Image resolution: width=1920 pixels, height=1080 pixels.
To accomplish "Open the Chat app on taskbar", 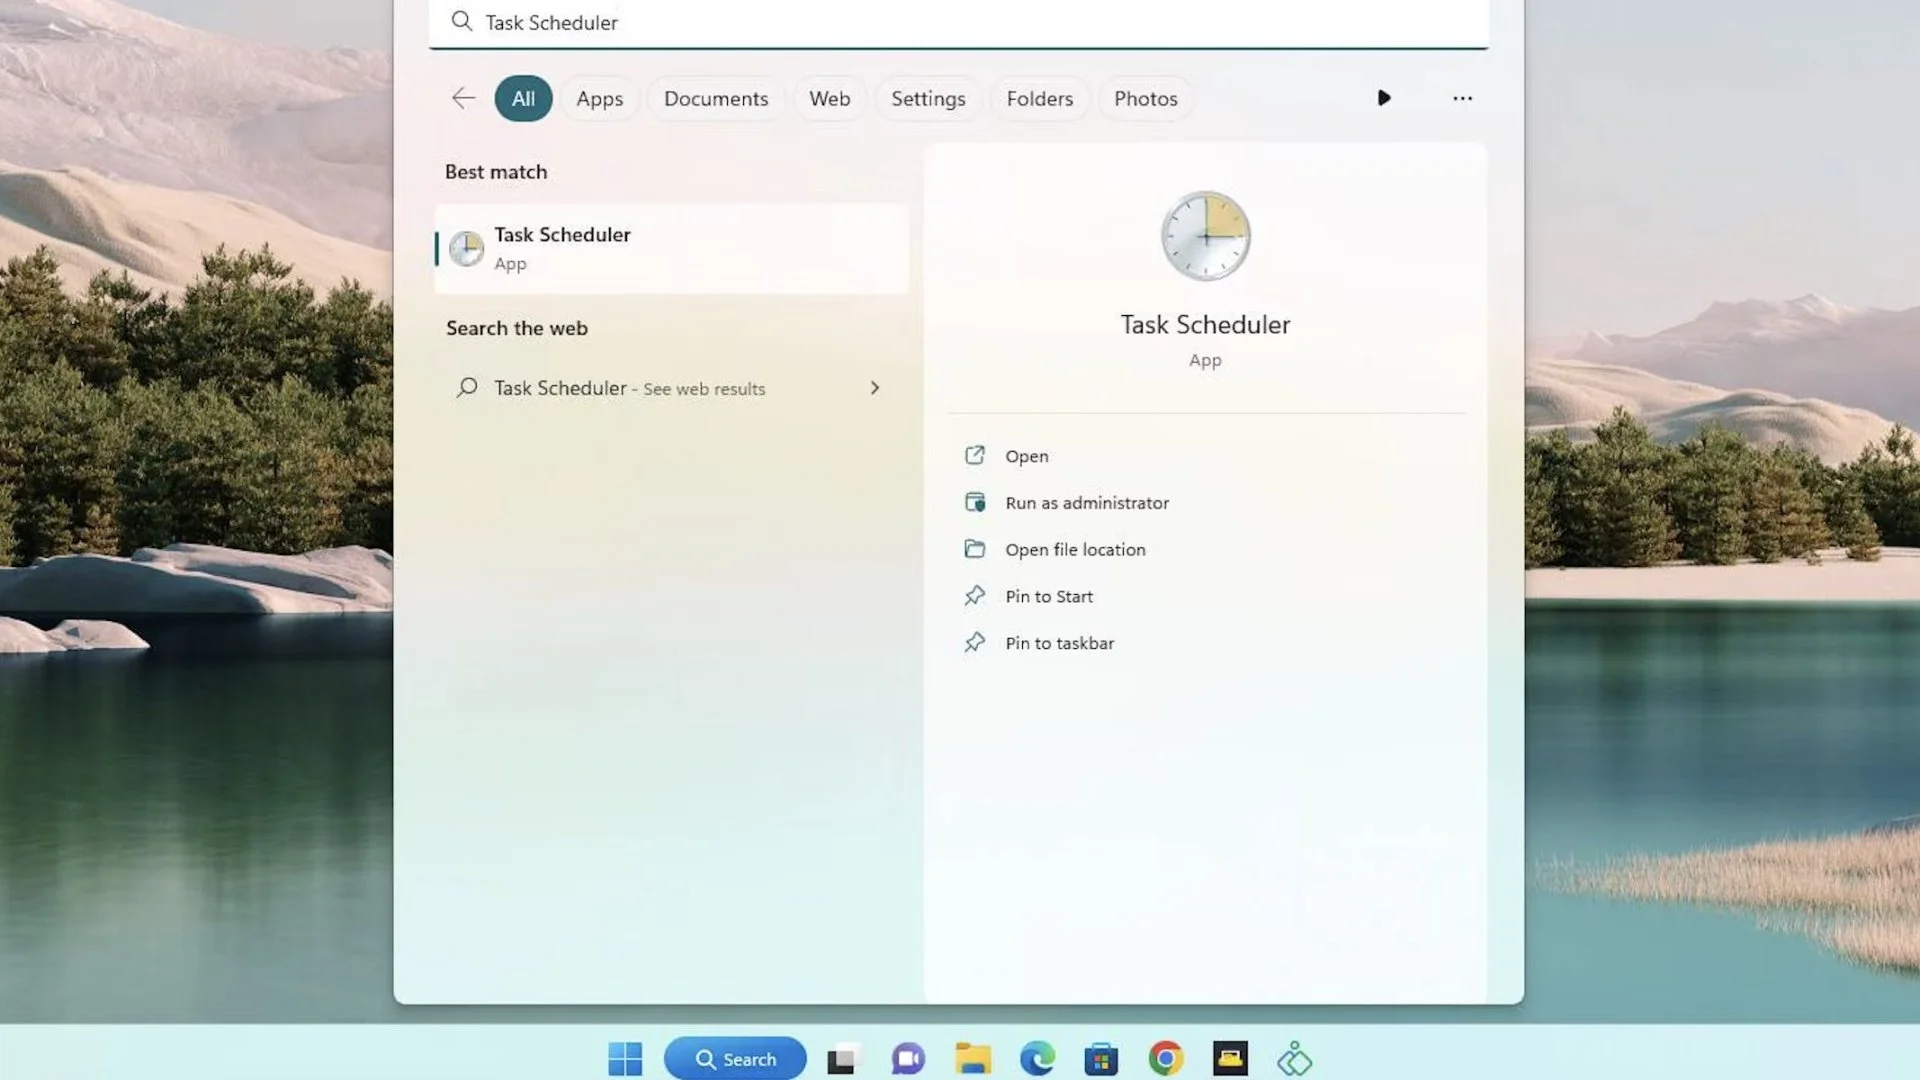I will (908, 1058).
